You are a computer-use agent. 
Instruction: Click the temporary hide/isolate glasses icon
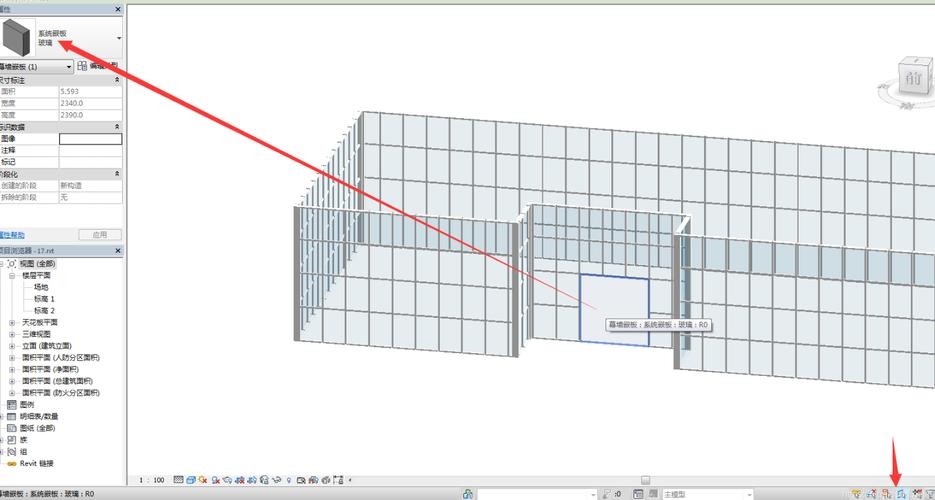(277, 480)
